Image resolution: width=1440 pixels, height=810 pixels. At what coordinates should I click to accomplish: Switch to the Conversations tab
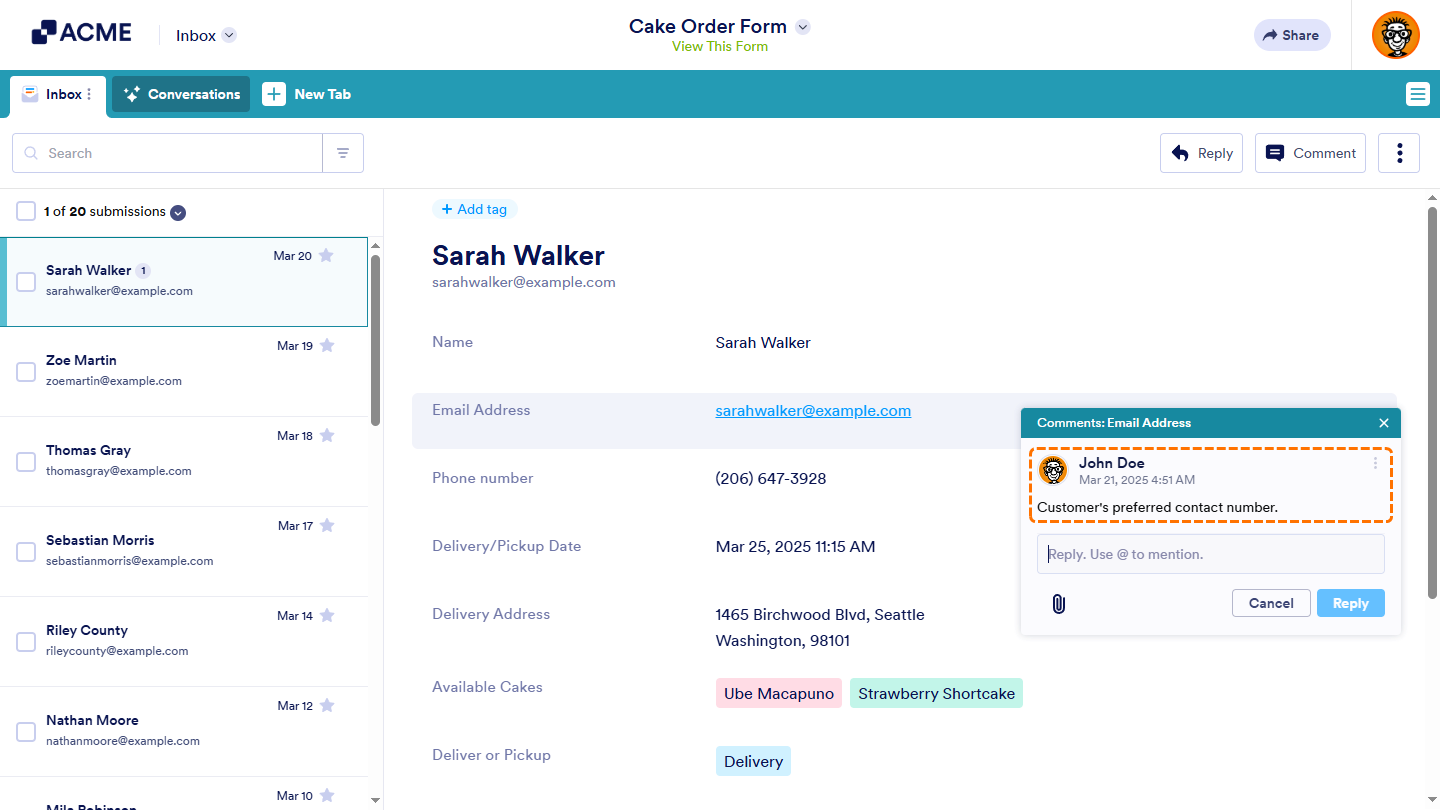[180, 94]
